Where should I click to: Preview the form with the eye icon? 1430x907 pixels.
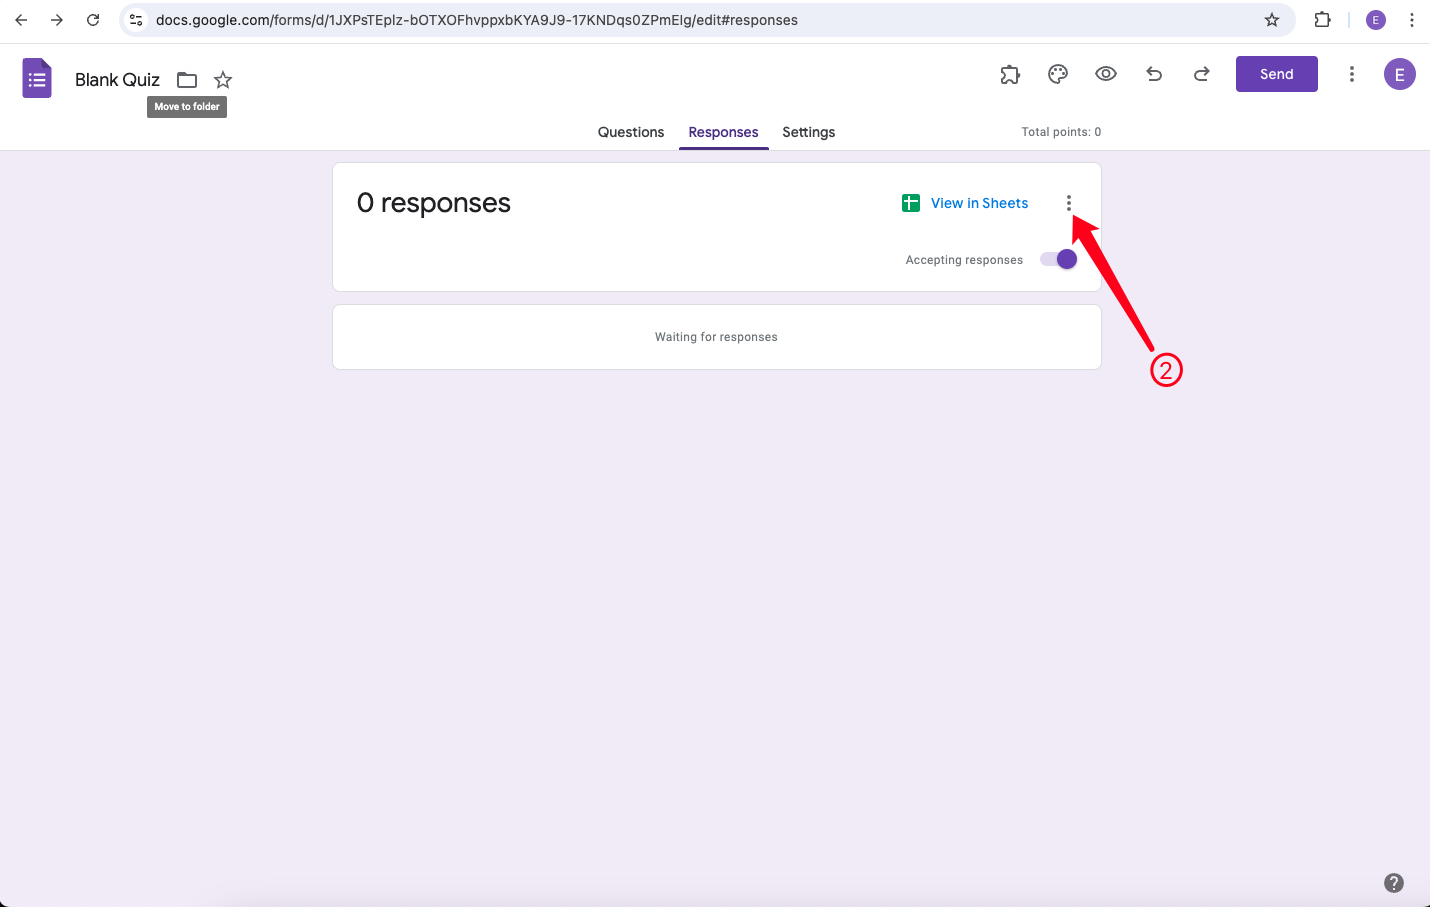coord(1106,74)
